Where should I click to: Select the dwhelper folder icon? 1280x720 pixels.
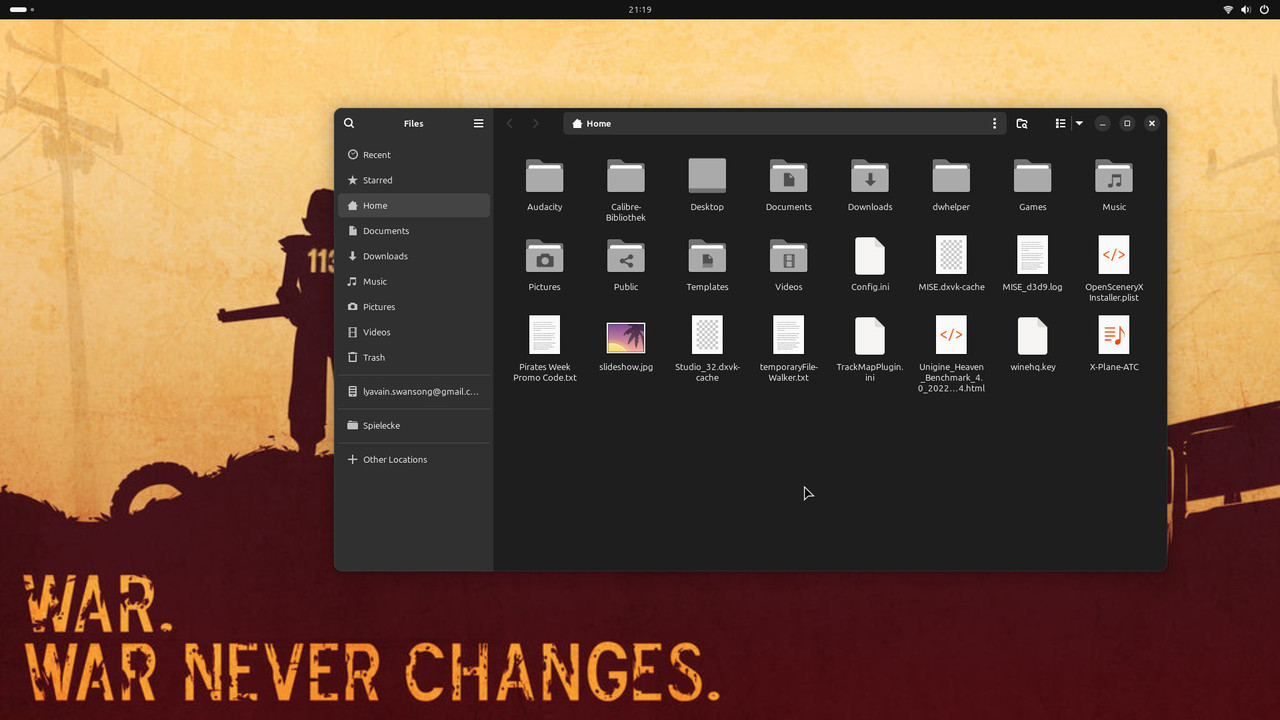(951, 175)
